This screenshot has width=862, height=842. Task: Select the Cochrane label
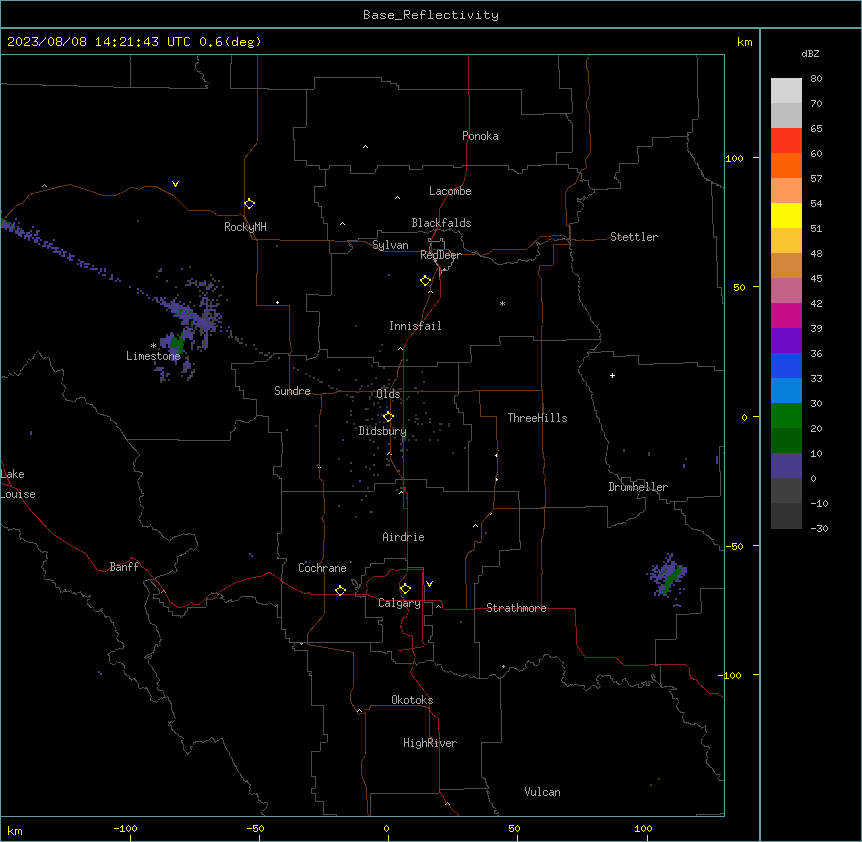pyautogui.click(x=322, y=568)
